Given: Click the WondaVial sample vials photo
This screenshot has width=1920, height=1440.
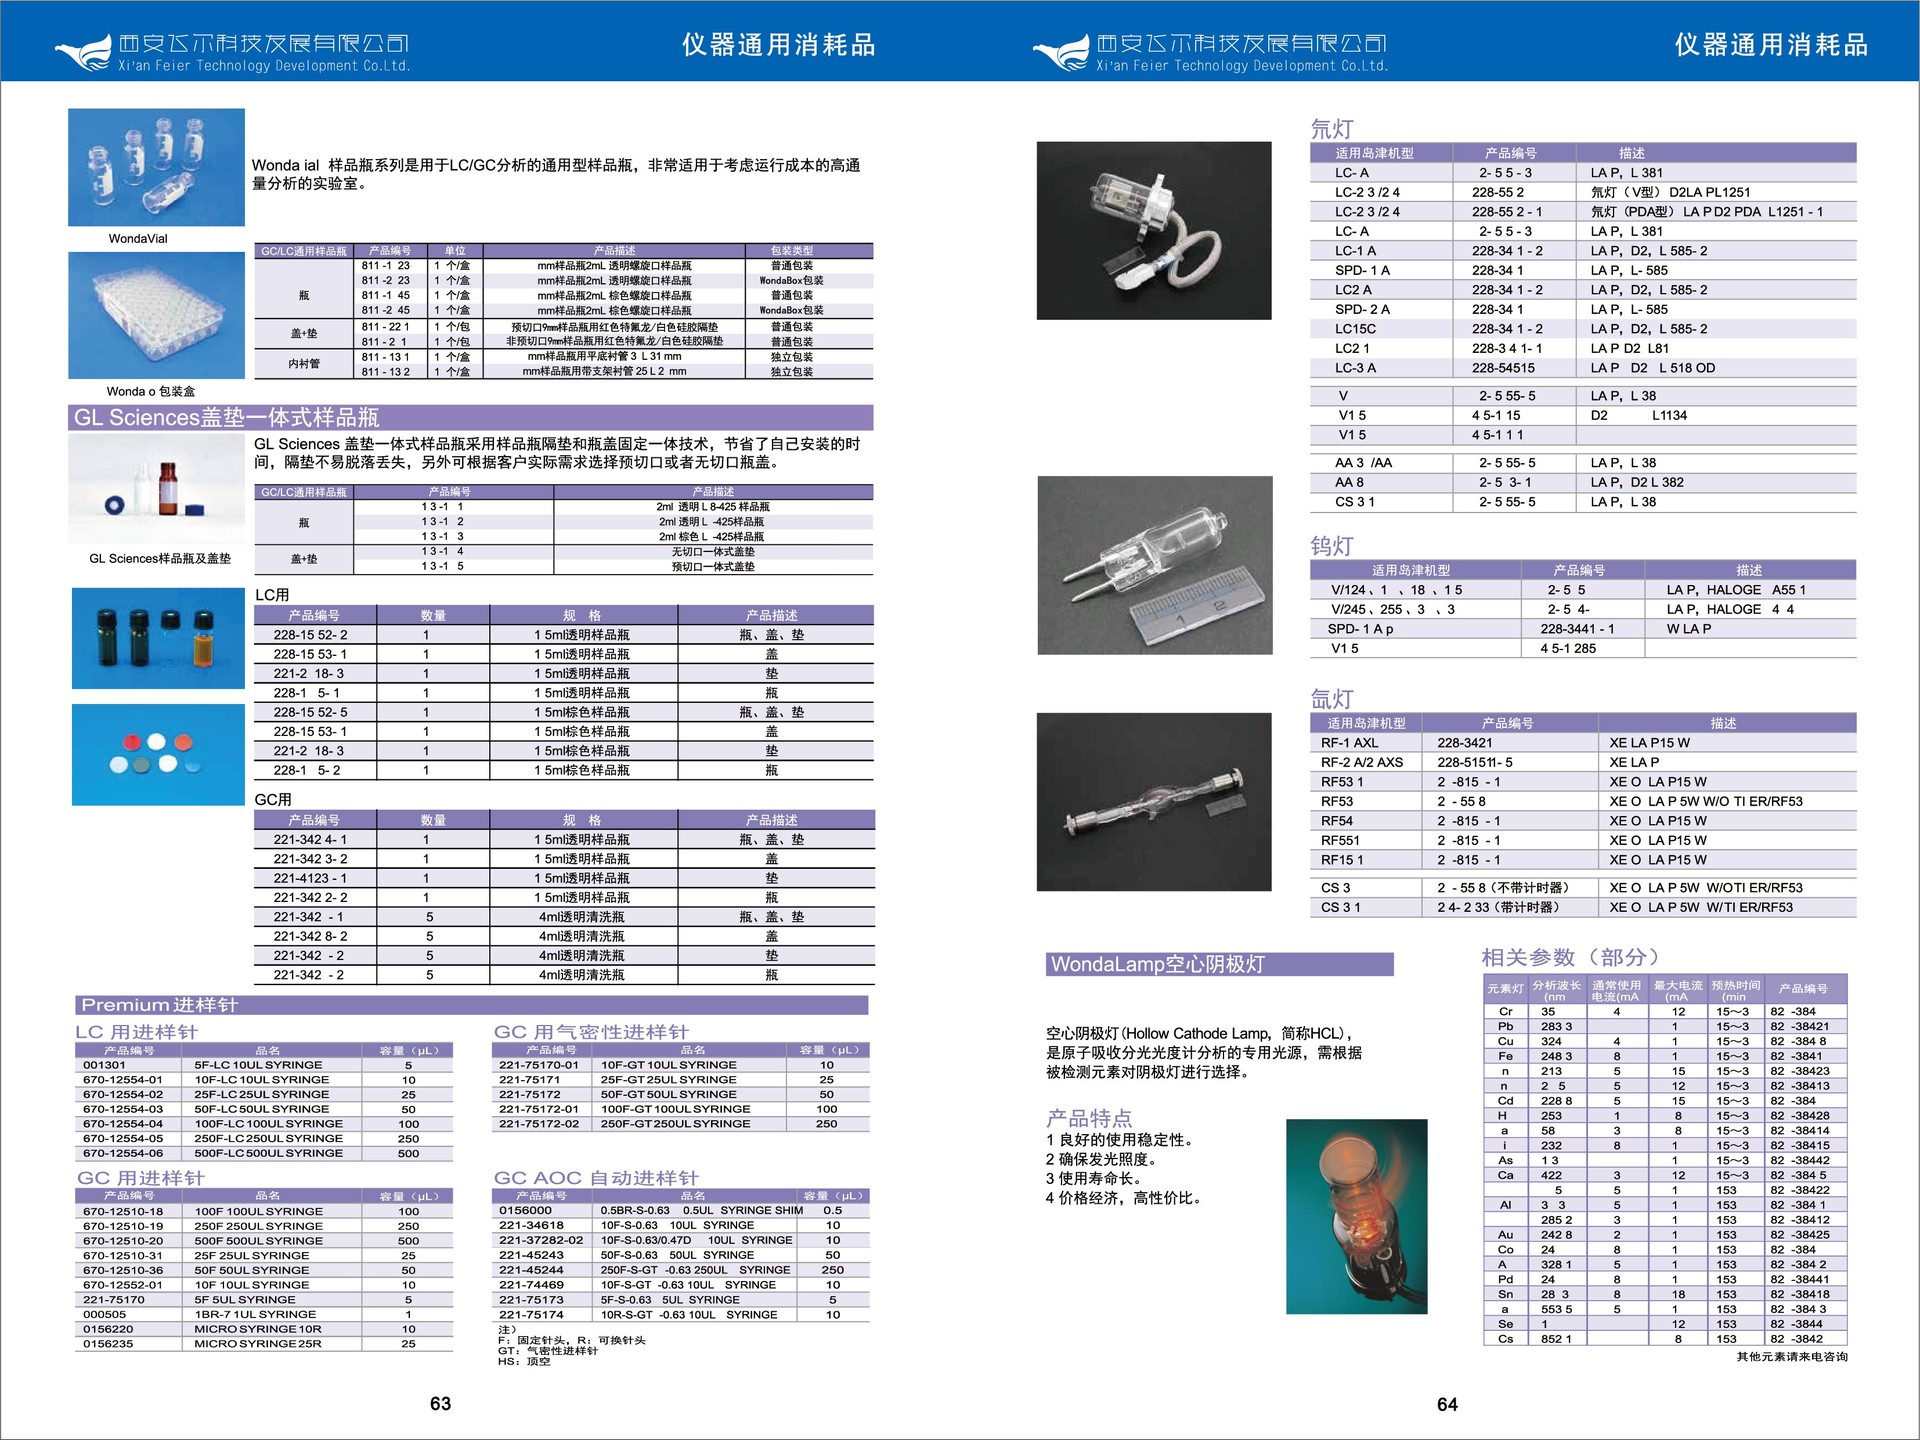Looking at the screenshot, I should coord(156,167).
